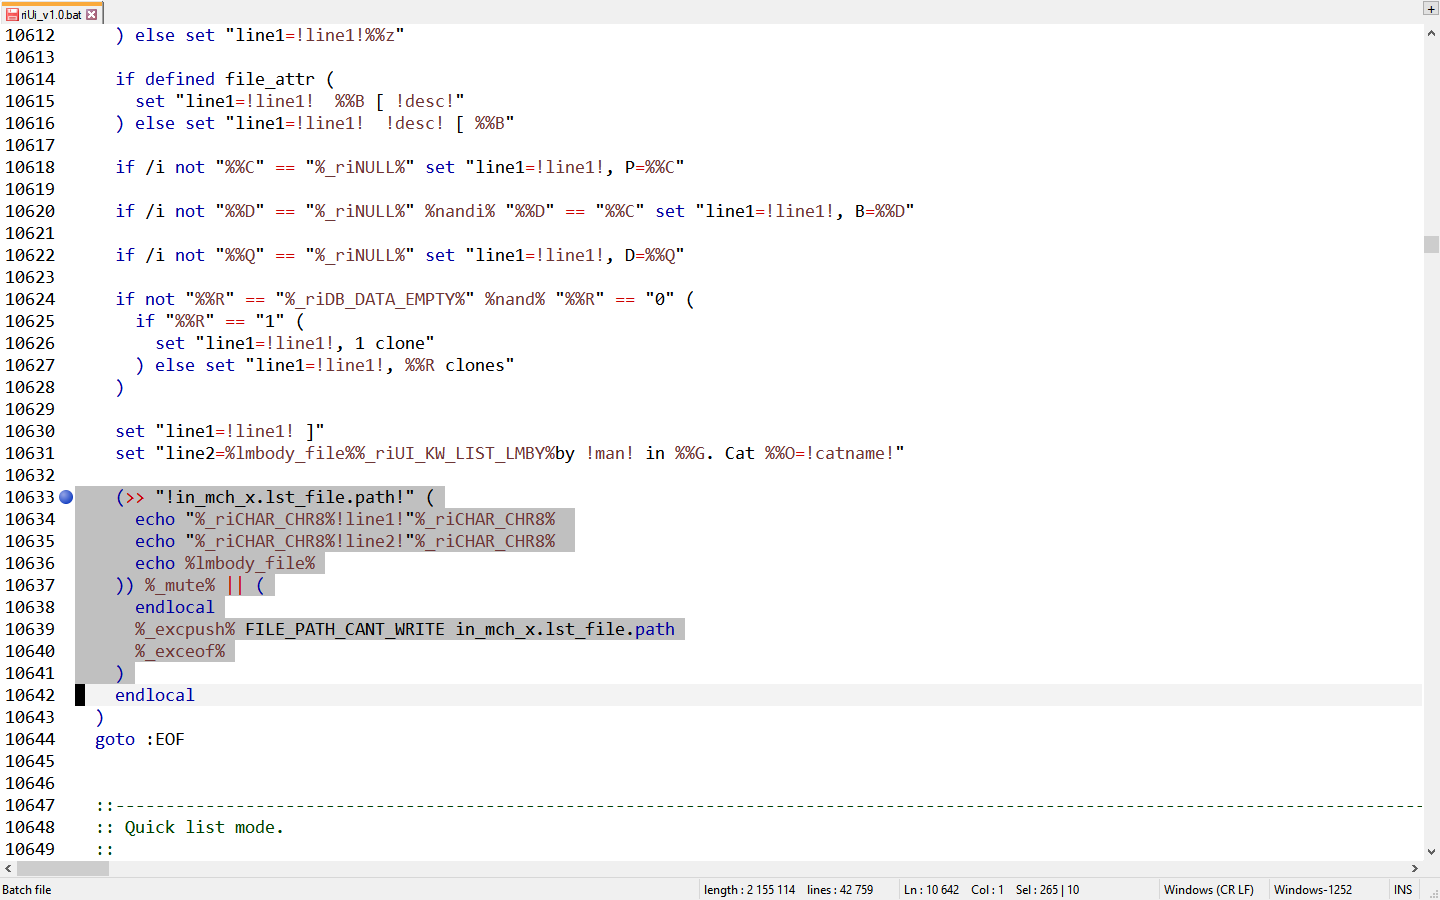Click 'P=%%C' text on line 10618
The image size is (1440, 900).
(650, 167)
